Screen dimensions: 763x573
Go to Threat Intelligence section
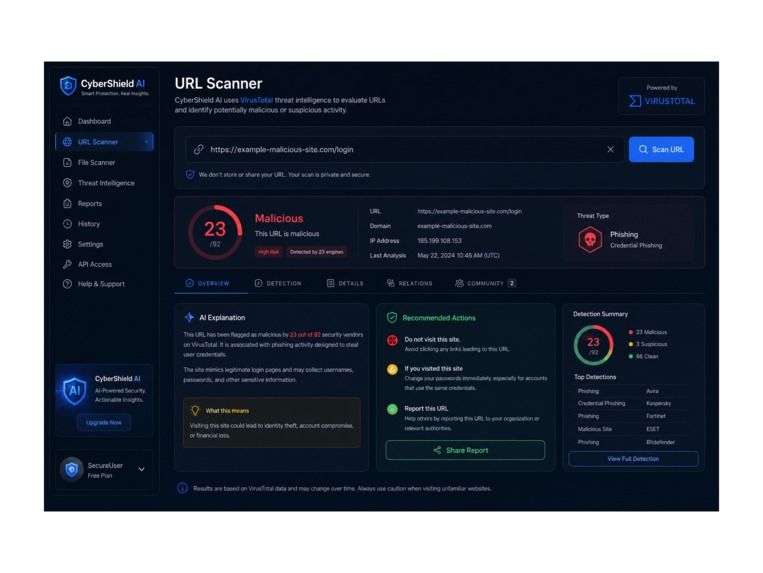coord(104,183)
